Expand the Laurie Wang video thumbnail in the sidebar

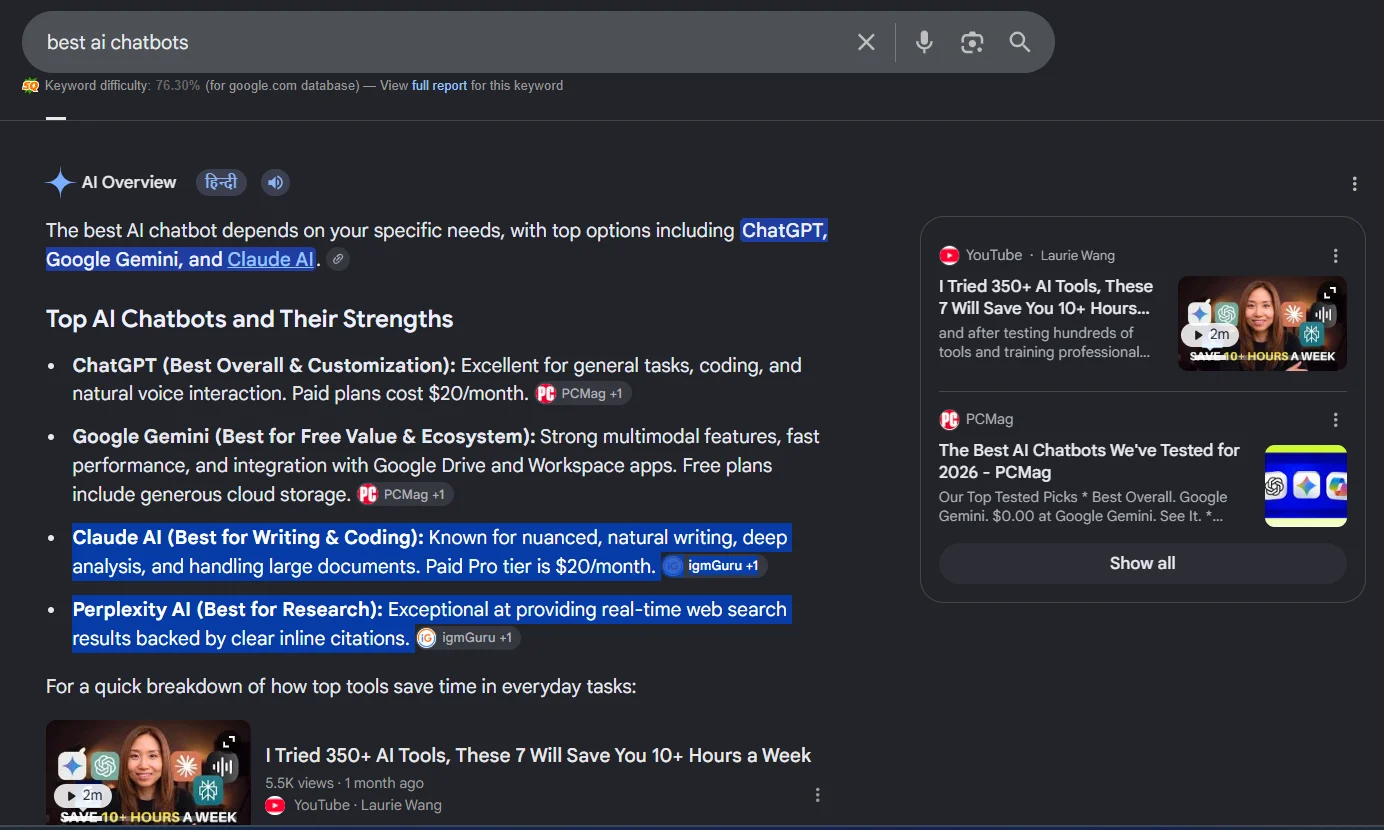(1328, 292)
